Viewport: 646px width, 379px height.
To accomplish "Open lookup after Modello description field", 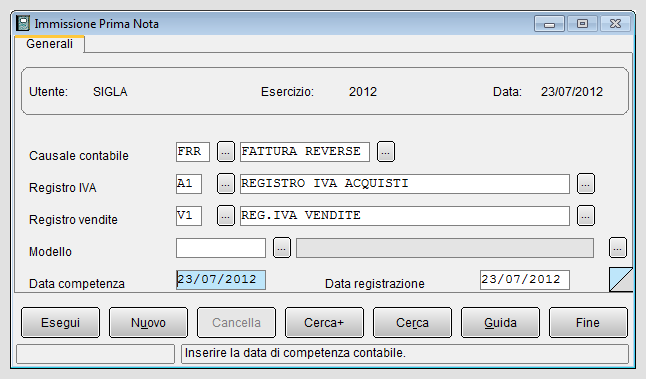I will click(x=618, y=248).
